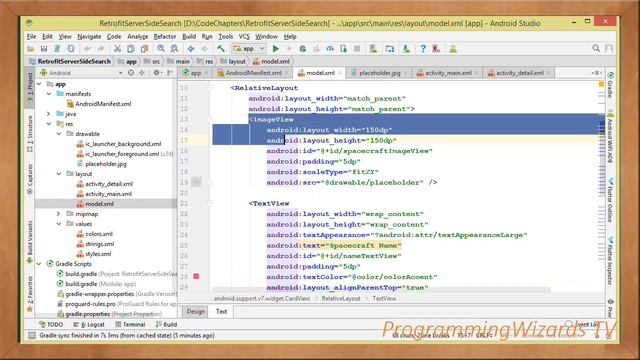Click the Profile app gauge icon
The height and width of the screenshot is (360, 640).
(330, 49)
